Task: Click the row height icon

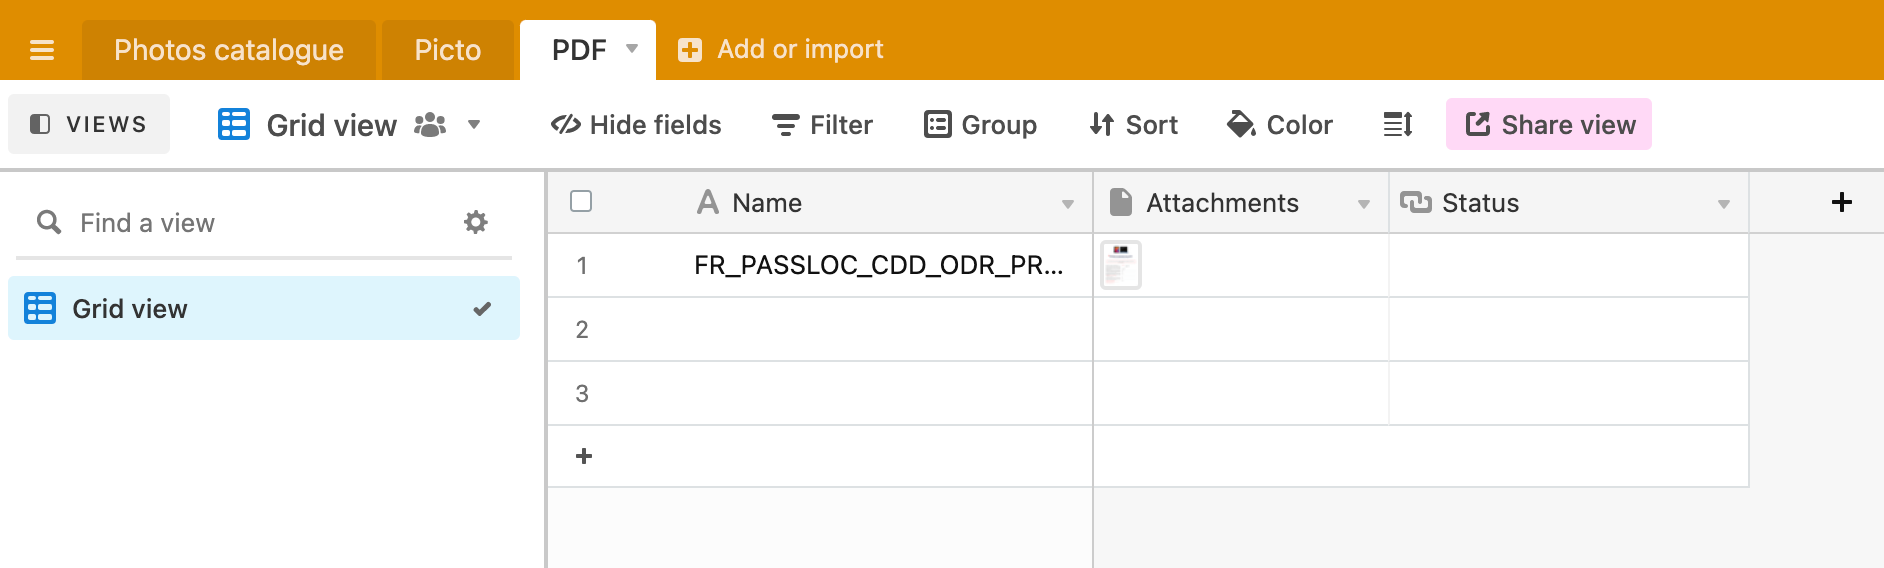Action: pos(1398,124)
